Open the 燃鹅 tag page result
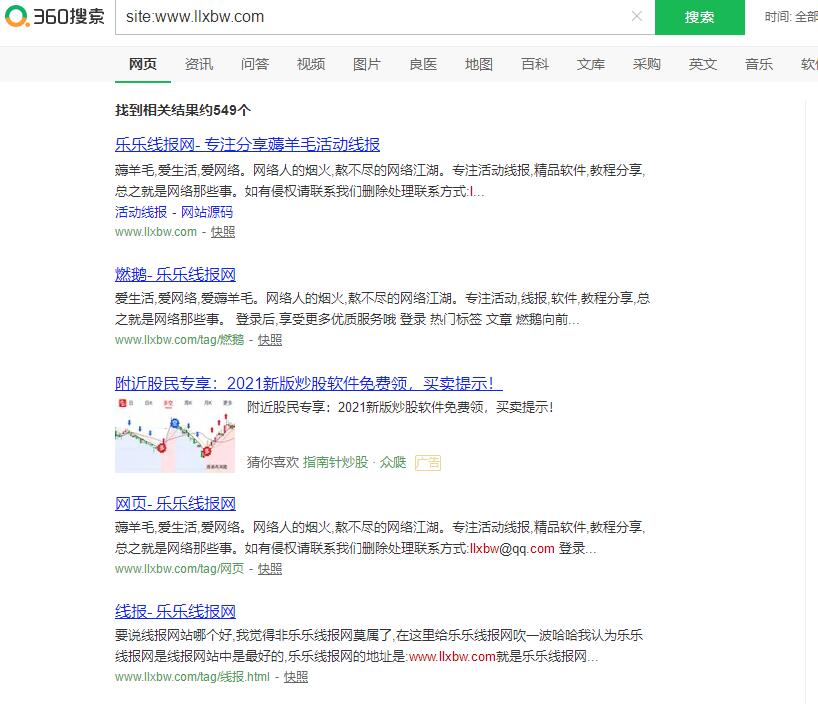The image size is (818, 704). click(175, 274)
